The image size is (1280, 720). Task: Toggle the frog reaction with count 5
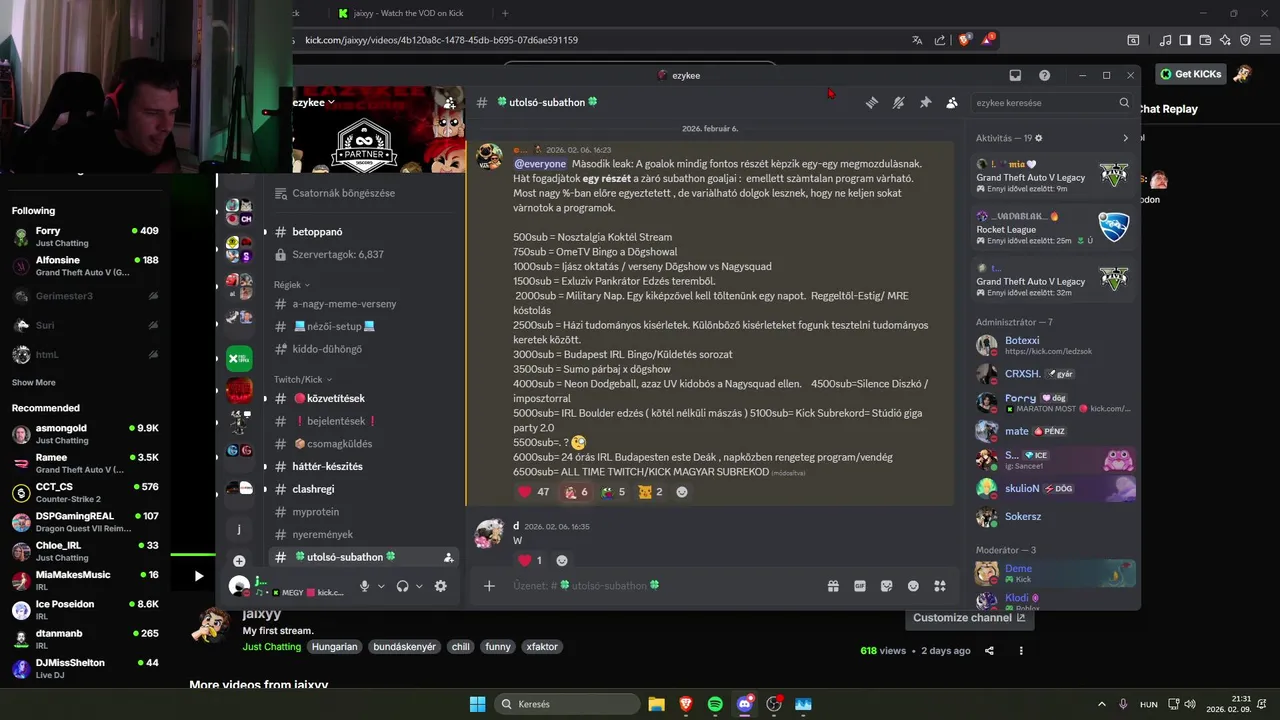pos(613,492)
